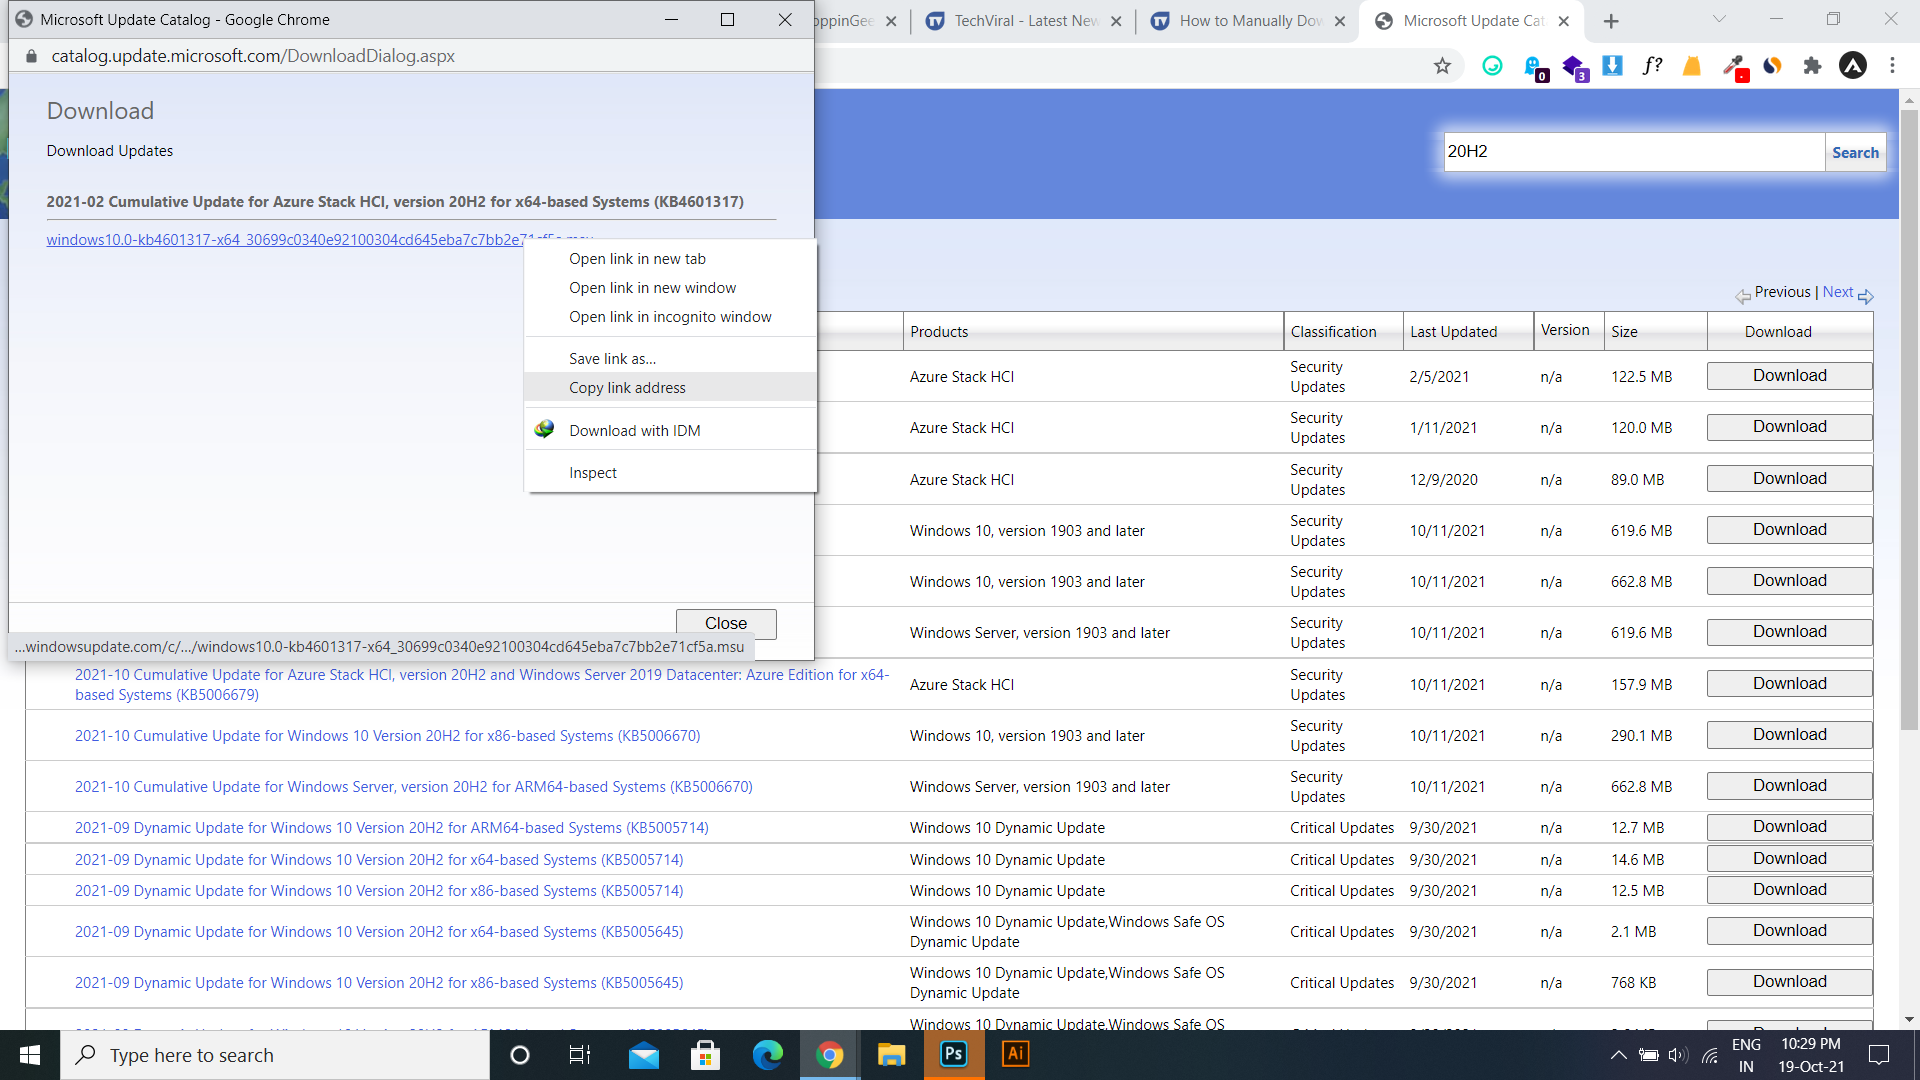
Task: Select Inspect in the context menu
Action: pos(670,473)
